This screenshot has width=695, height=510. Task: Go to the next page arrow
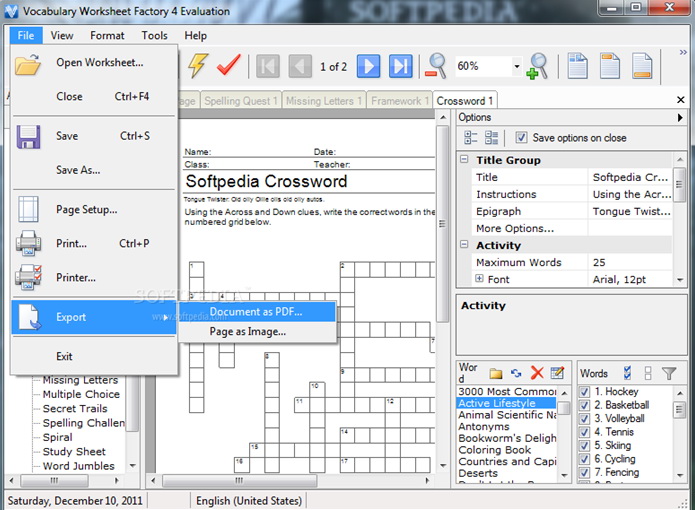(368, 67)
